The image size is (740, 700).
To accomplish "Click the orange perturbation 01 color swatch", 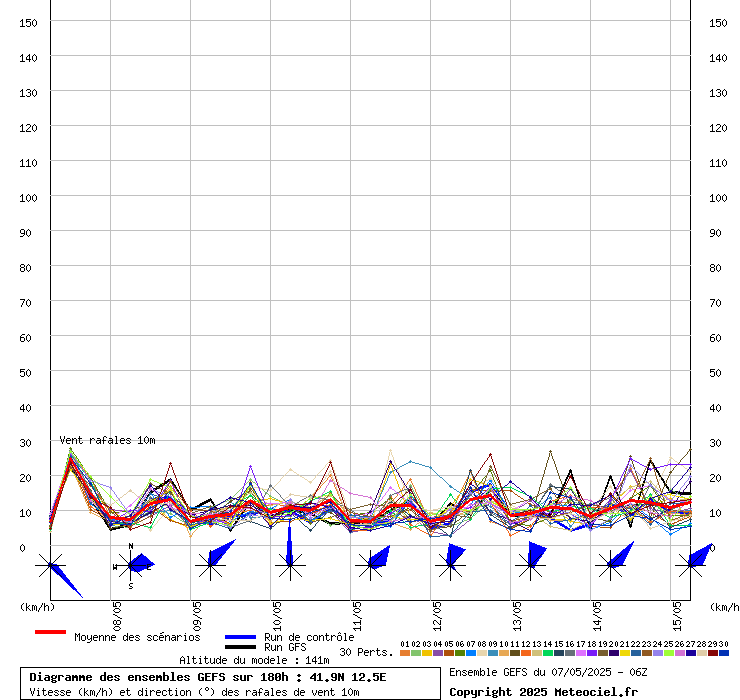I will pyautogui.click(x=405, y=653).
